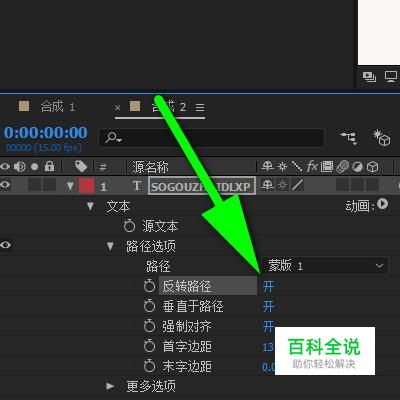
Task: Select the 首字边距 property label
Action: pyautogui.click(x=187, y=346)
